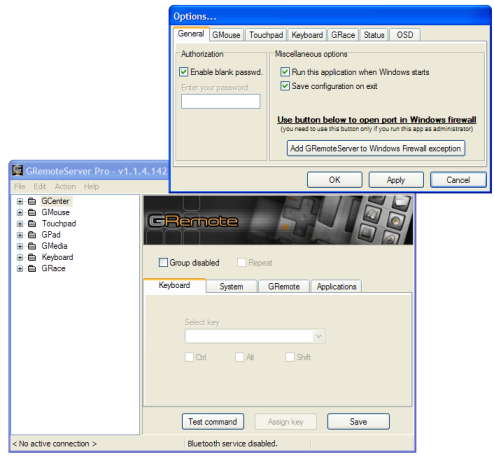This screenshot has width=494, height=459.
Task: Click OK in Options dialog
Action: [335, 180]
